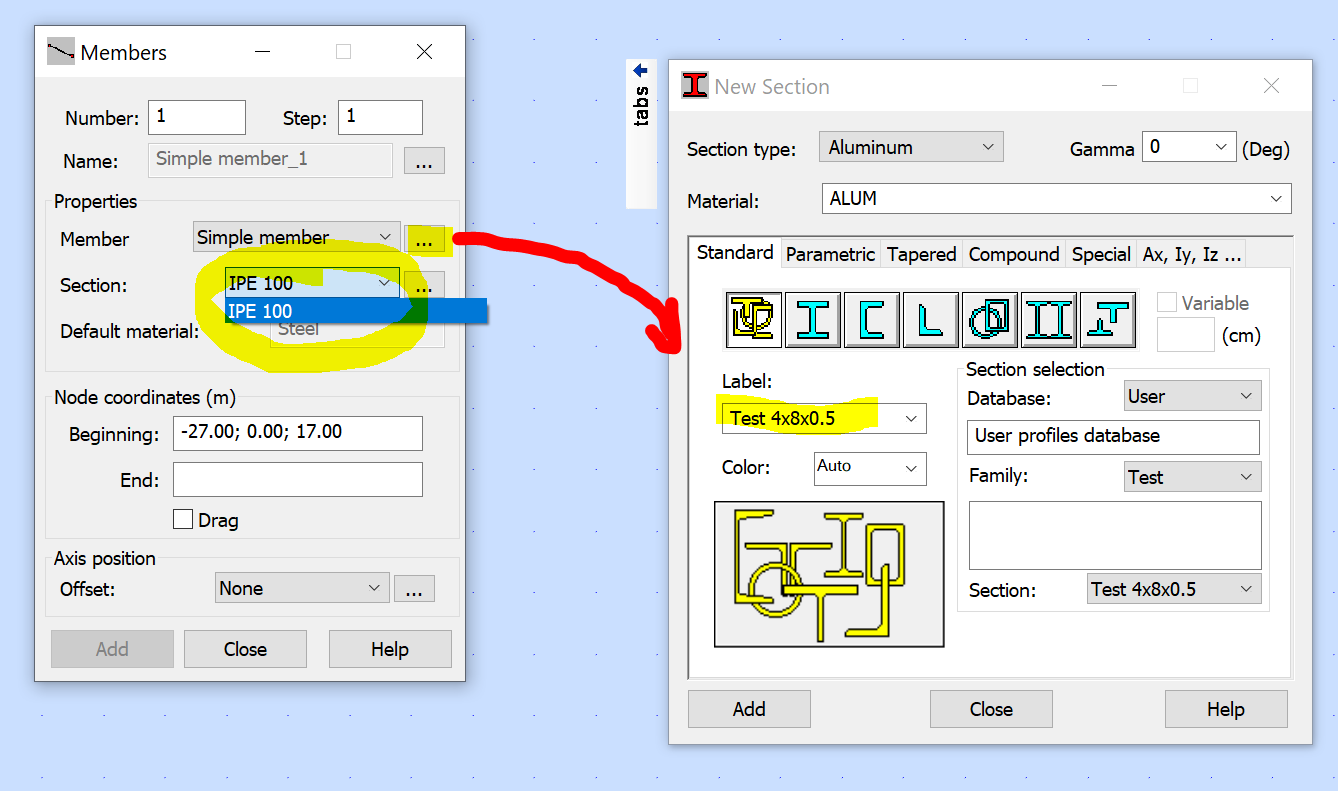
Task: Open the Color dropdown set to Auto
Action: tap(869, 468)
